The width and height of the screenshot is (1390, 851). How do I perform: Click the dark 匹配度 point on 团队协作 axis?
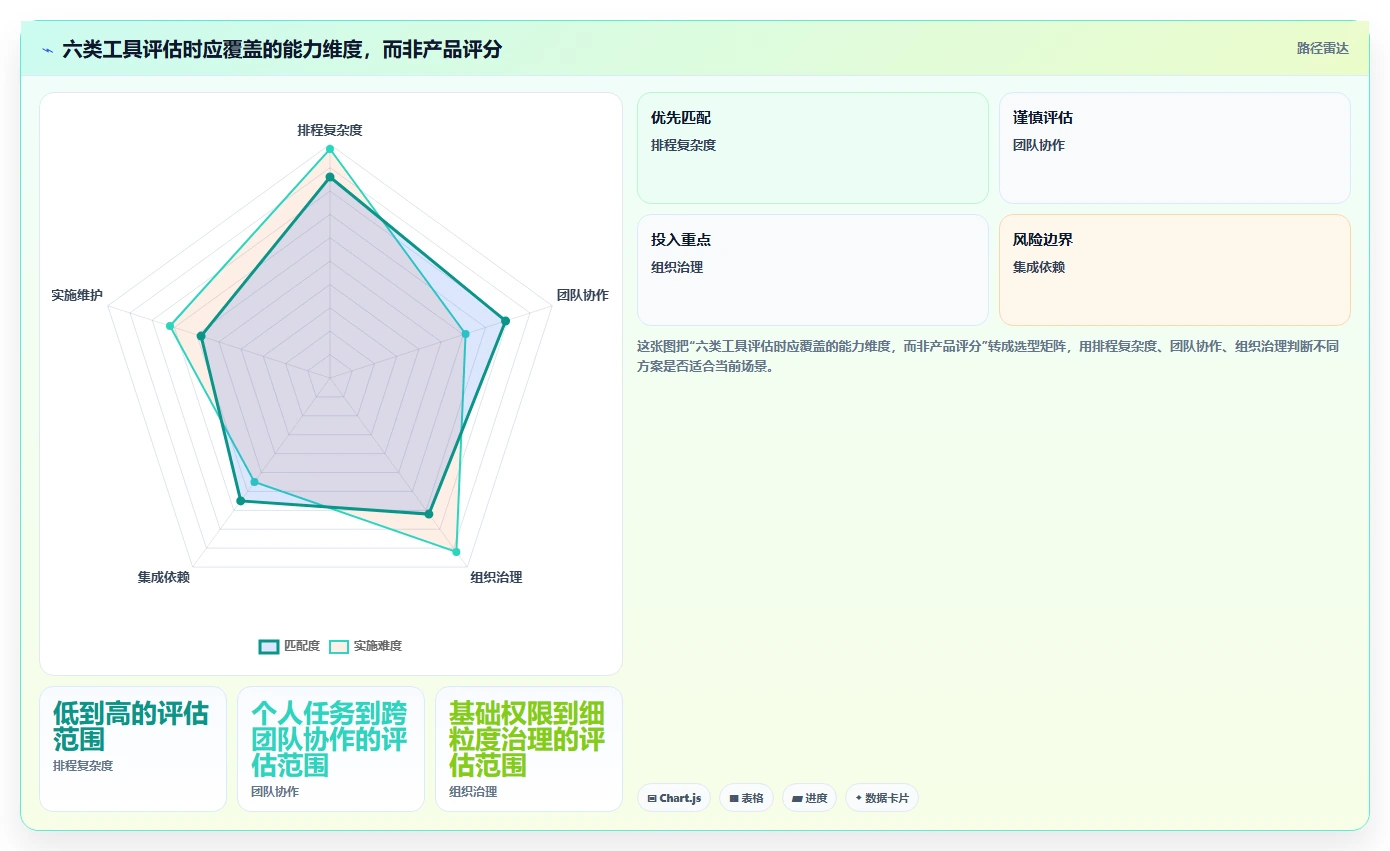(505, 321)
